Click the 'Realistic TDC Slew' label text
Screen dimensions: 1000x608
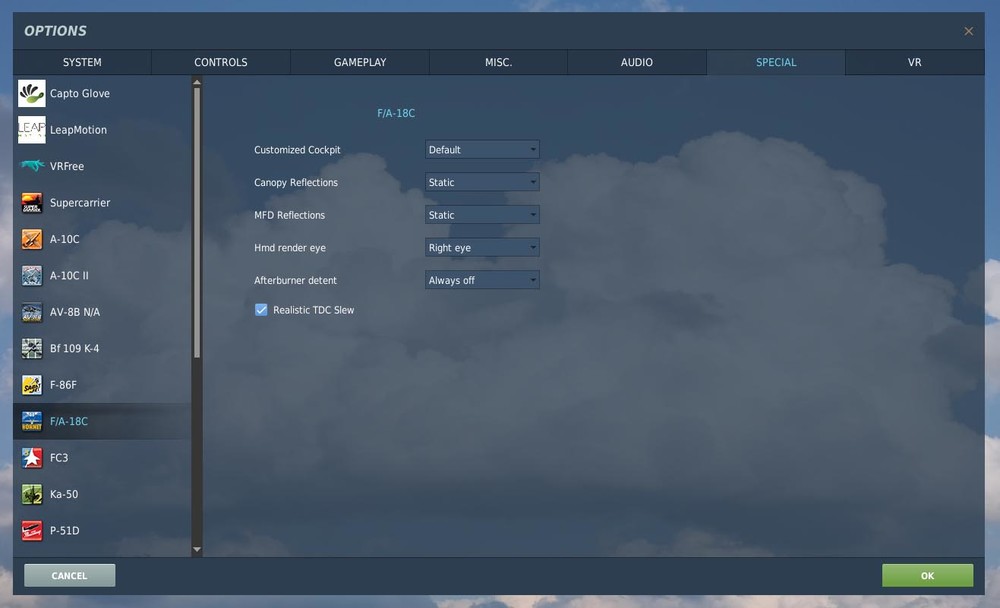click(313, 310)
